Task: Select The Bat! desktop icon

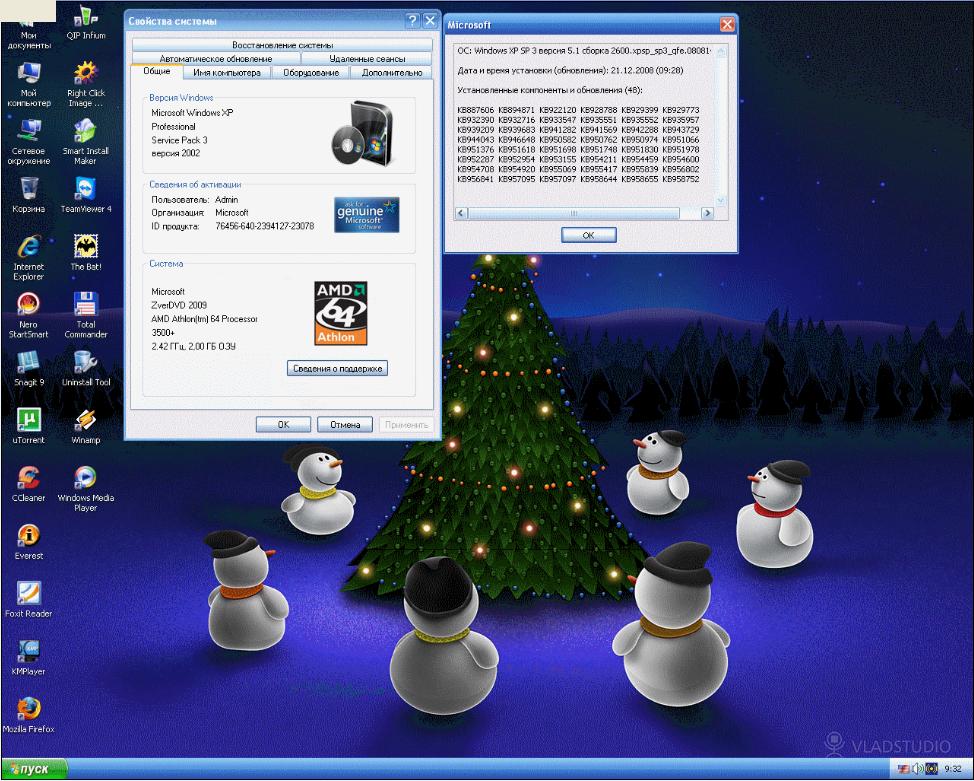Action: pos(86,253)
